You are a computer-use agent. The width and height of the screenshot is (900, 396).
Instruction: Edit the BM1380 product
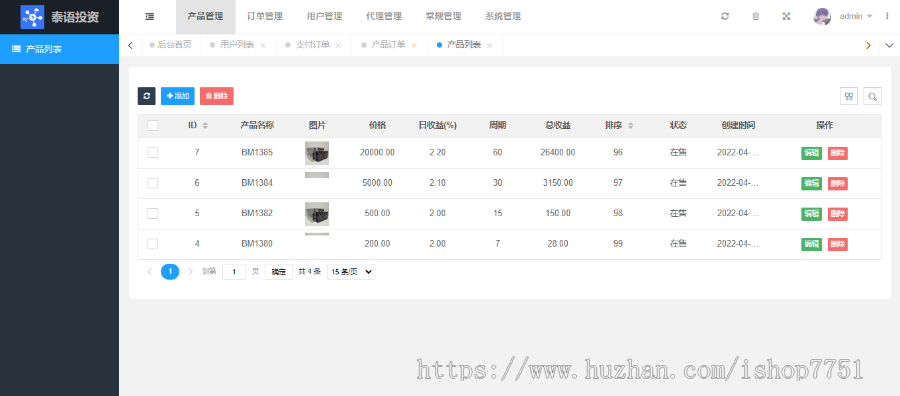pyautogui.click(x=812, y=244)
